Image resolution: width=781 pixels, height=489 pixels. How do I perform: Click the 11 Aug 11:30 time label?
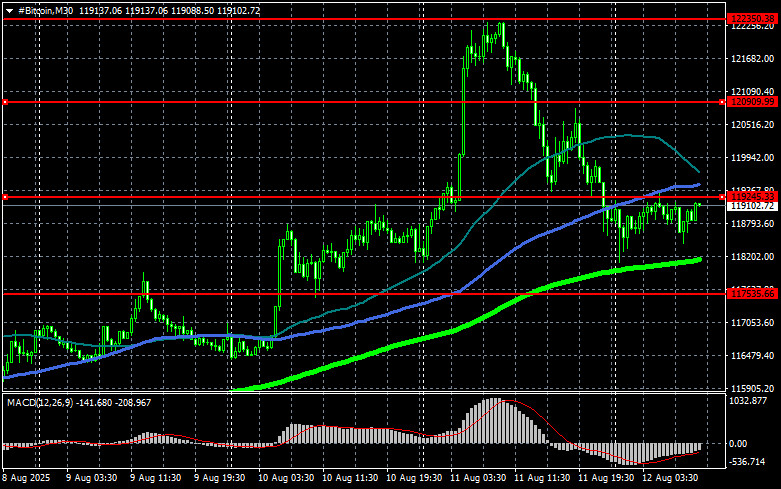[542, 478]
